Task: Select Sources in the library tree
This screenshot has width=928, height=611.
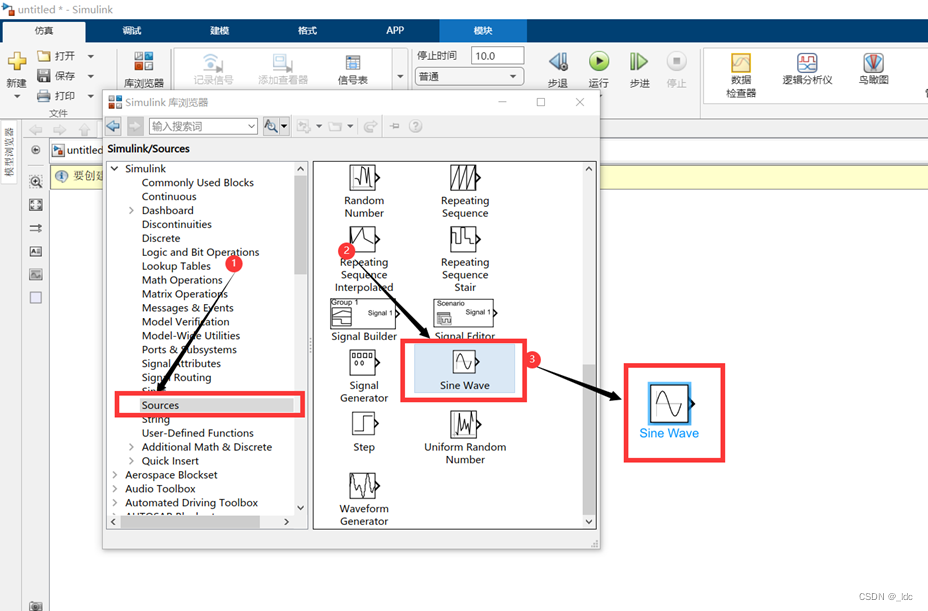Action: (160, 405)
